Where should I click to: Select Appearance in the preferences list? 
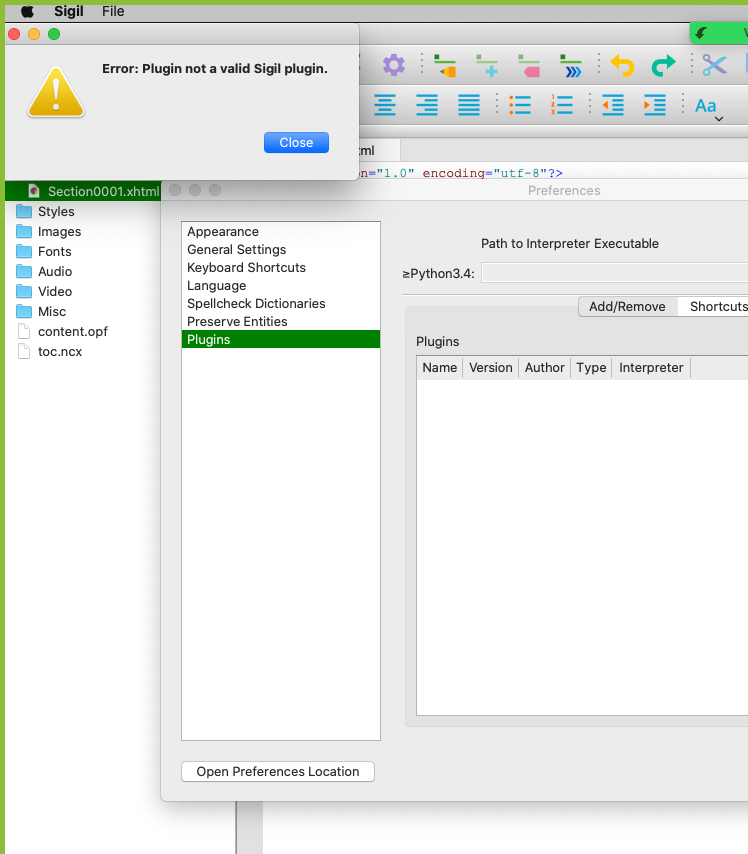281,231
